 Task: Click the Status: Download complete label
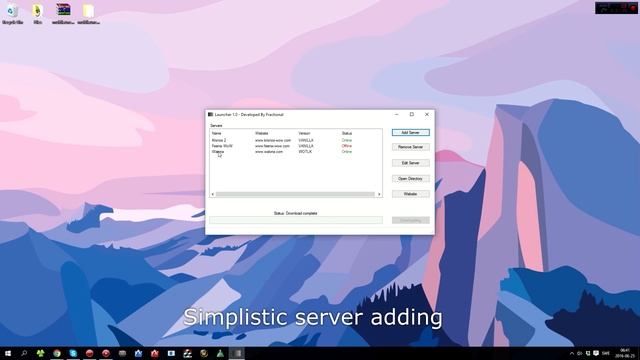(296, 213)
